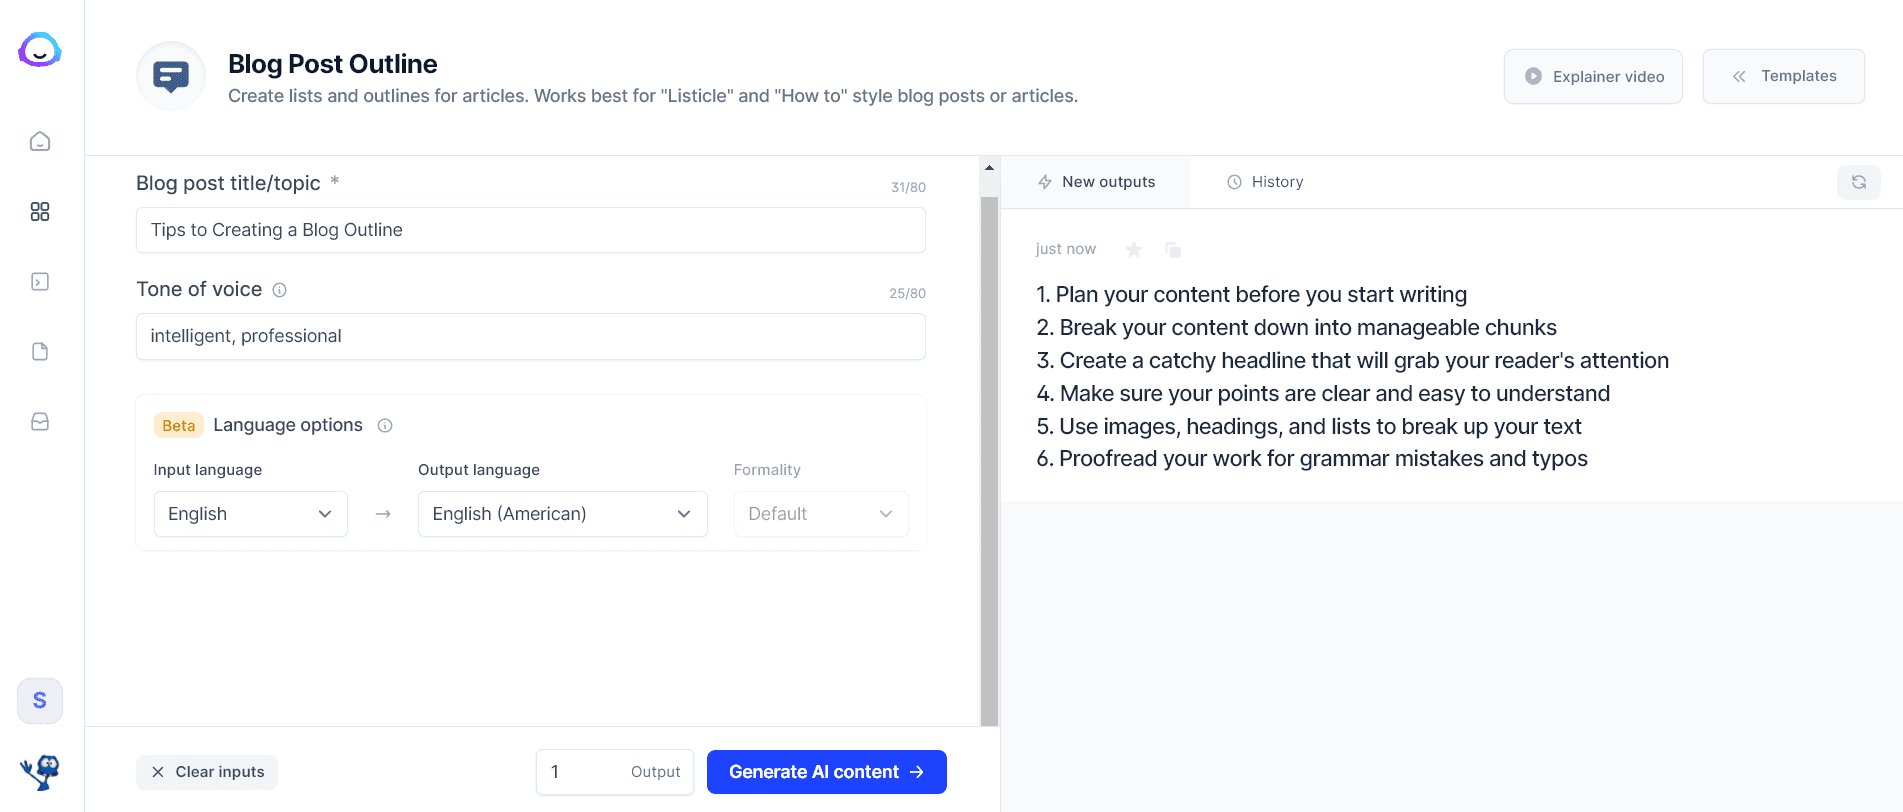Image resolution: width=1903 pixels, height=812 pixels.
Task: Expand the Input language English dropdown
Action: click(x=250, y=514)
